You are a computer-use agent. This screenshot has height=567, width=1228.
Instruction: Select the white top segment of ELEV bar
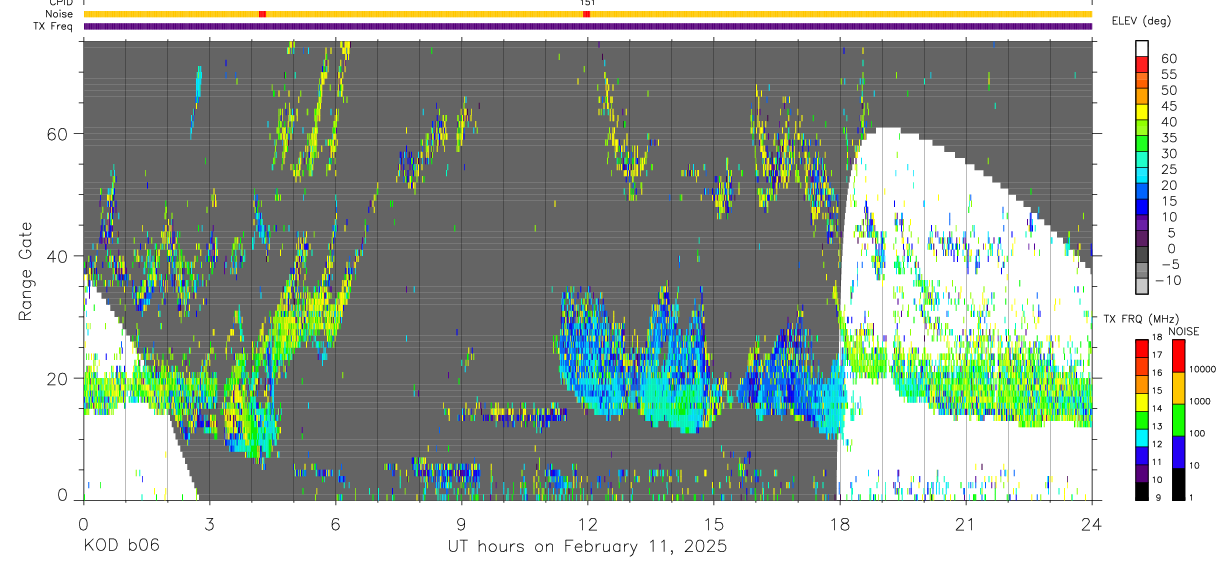1142,47
